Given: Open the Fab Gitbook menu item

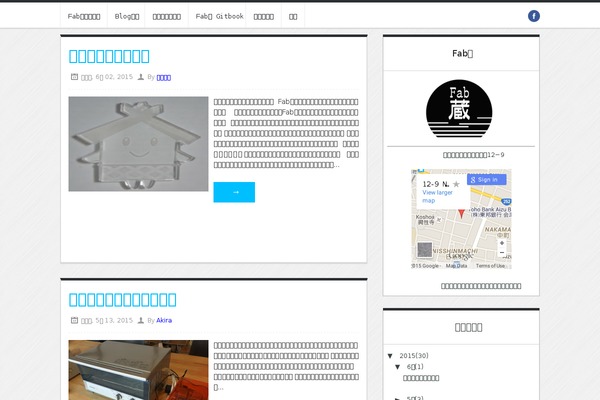Looking at the screenshot, I should pyautogui.click(x=219, y=16).
